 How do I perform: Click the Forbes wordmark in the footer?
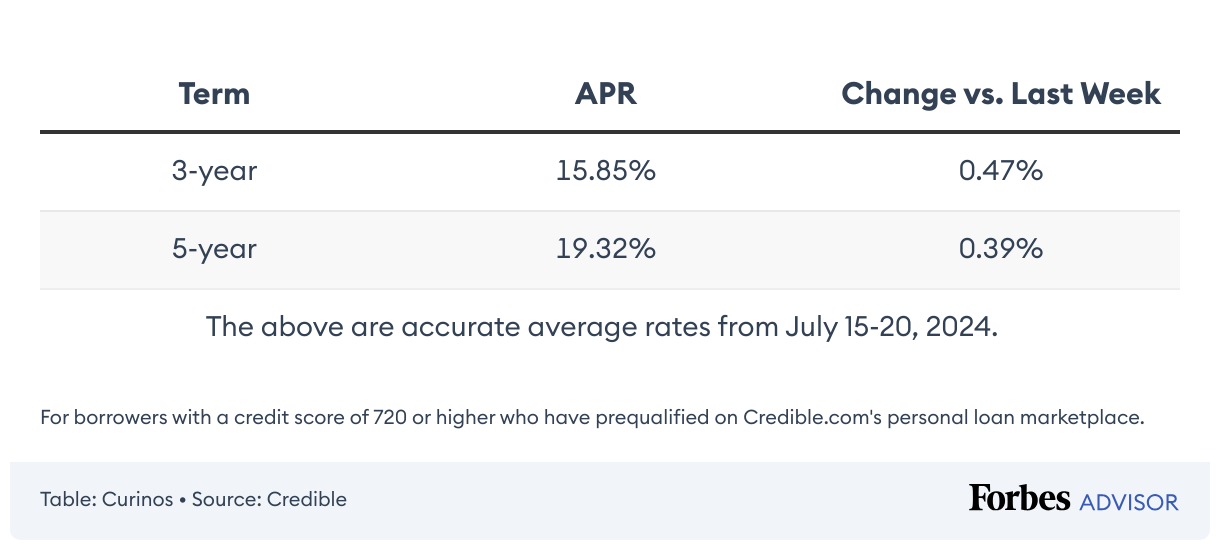1019,498
